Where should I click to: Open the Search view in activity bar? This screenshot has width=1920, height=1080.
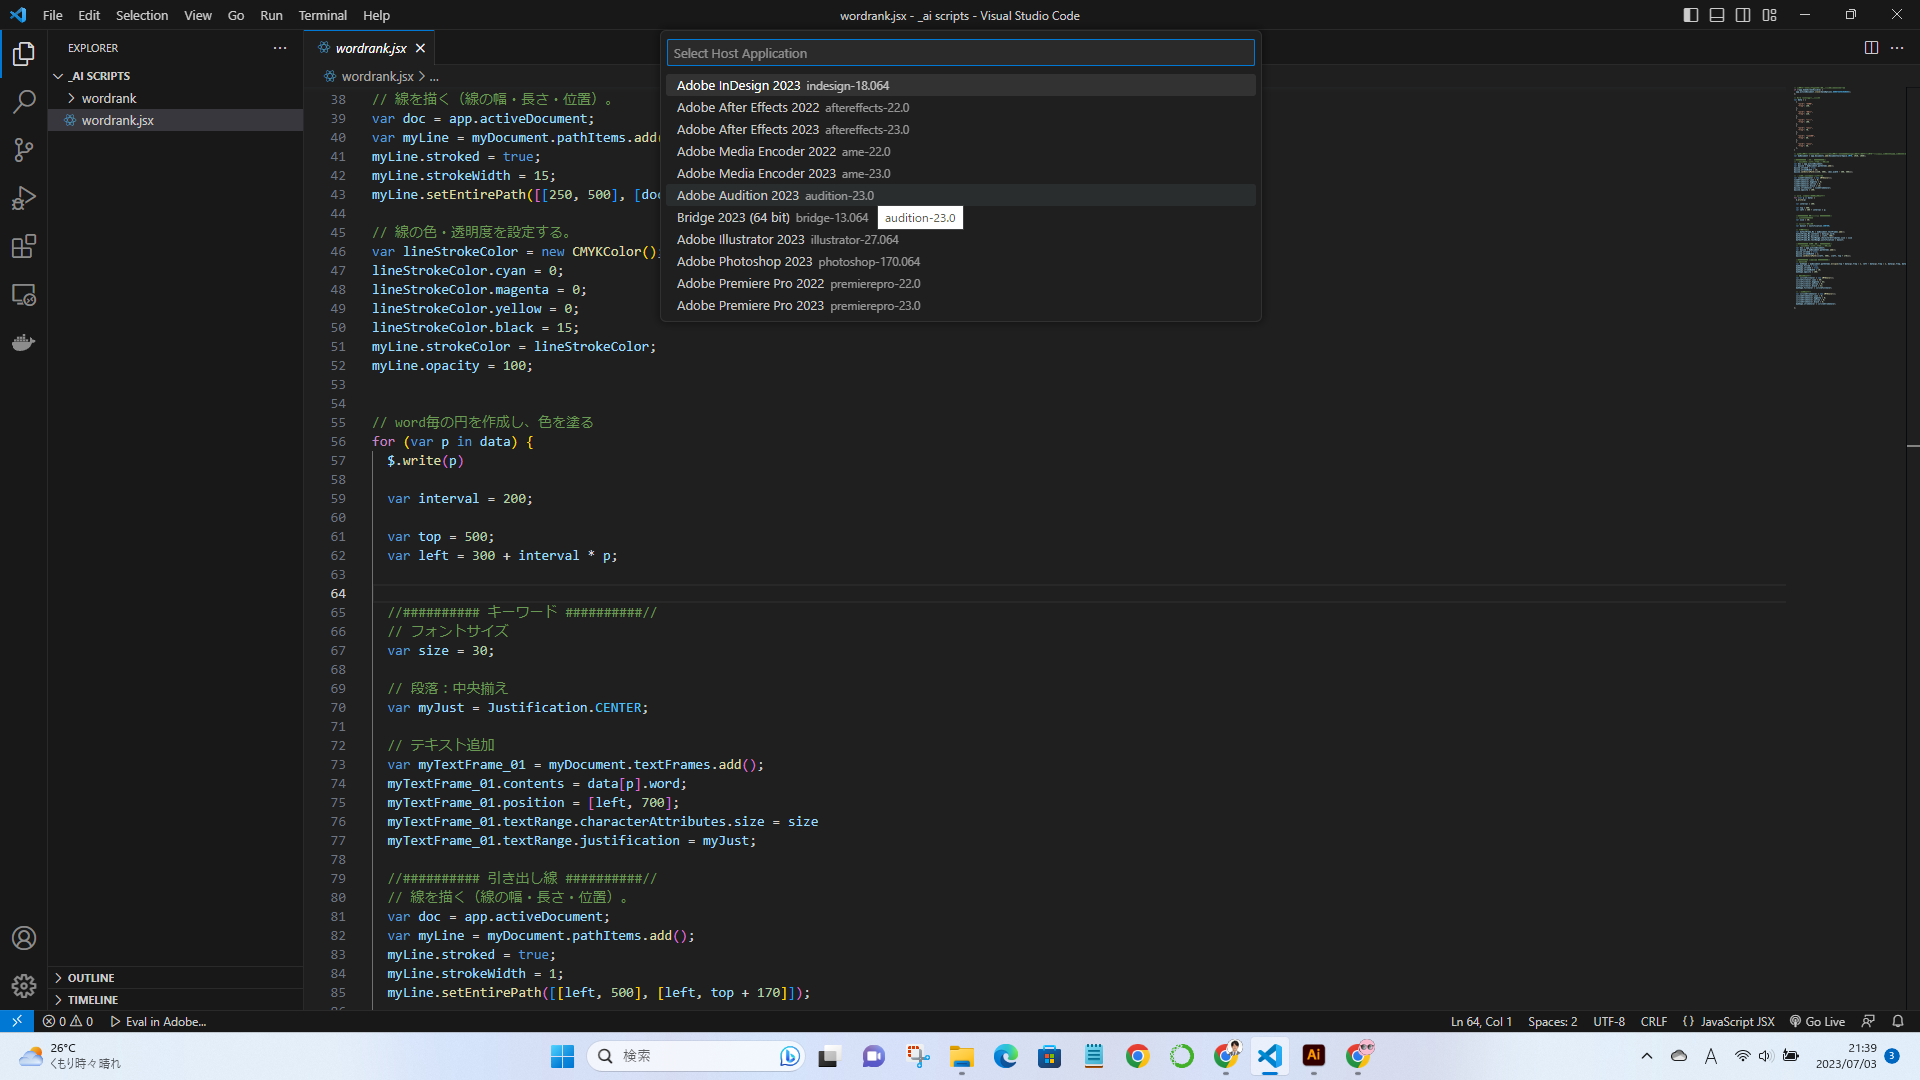point(24,102)
